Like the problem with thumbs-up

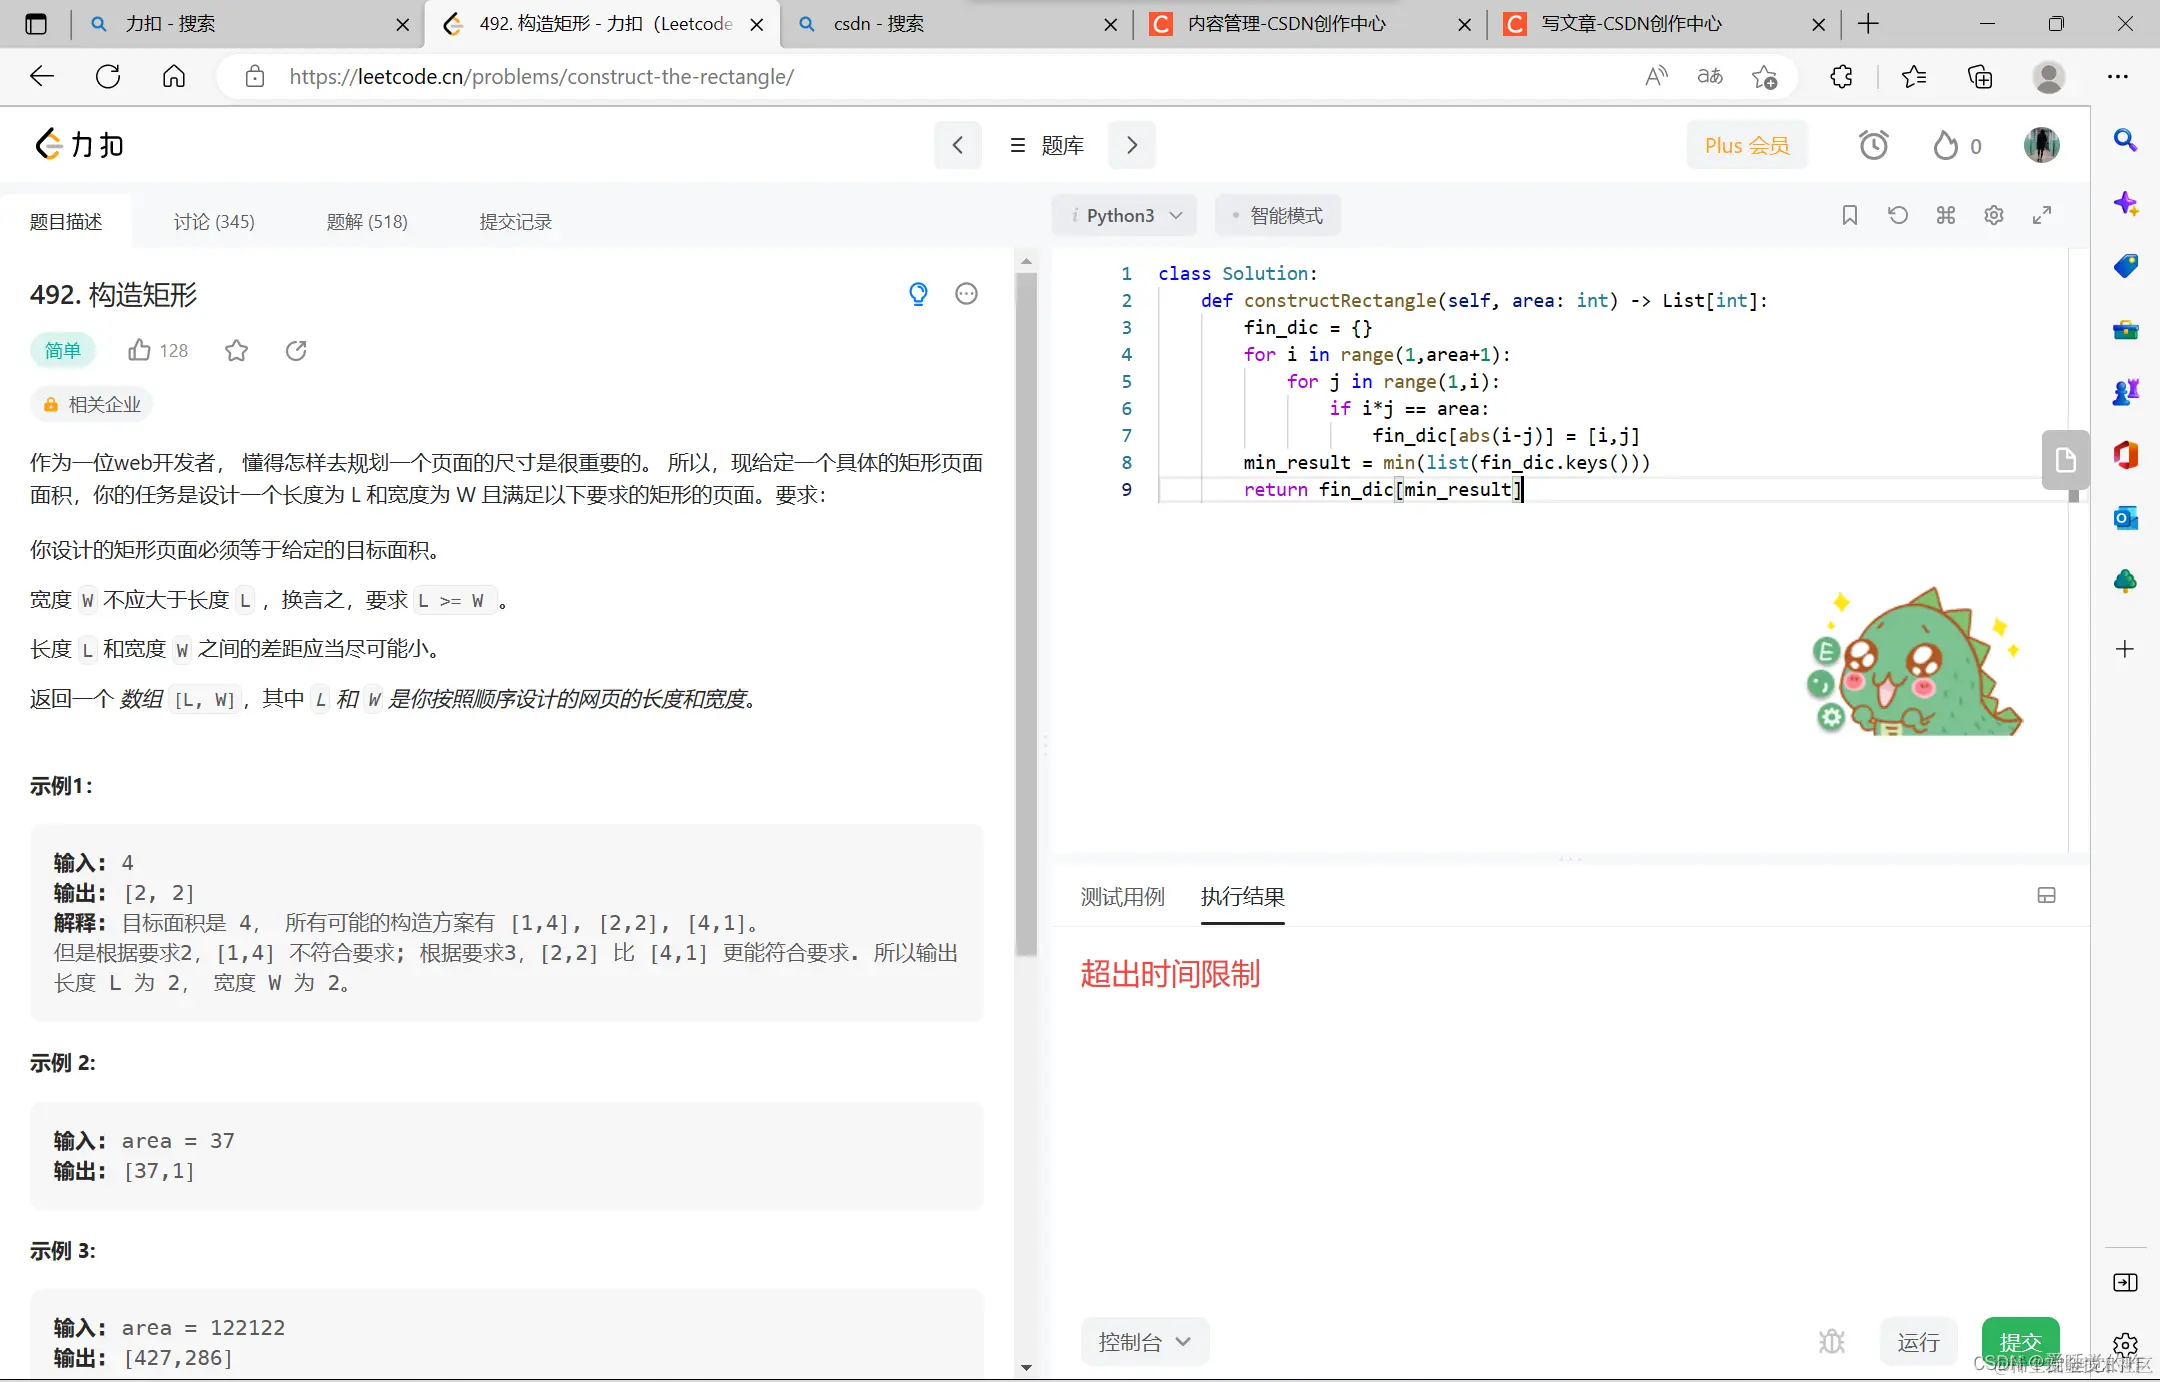pyautogui.click(x=140, y=351)
